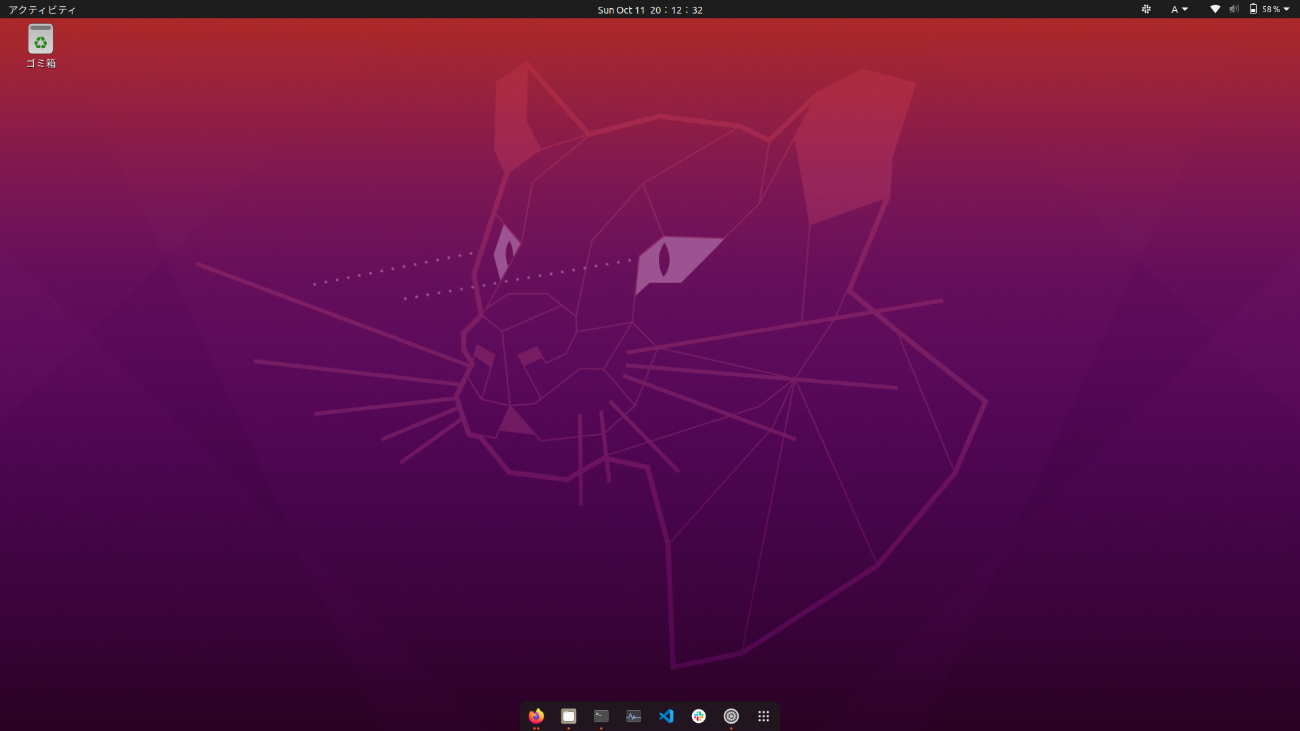Expand the system menu arrow beside 58 %
The height and width of the screenshot is (731, 1300).
(x=1286, y=9)
